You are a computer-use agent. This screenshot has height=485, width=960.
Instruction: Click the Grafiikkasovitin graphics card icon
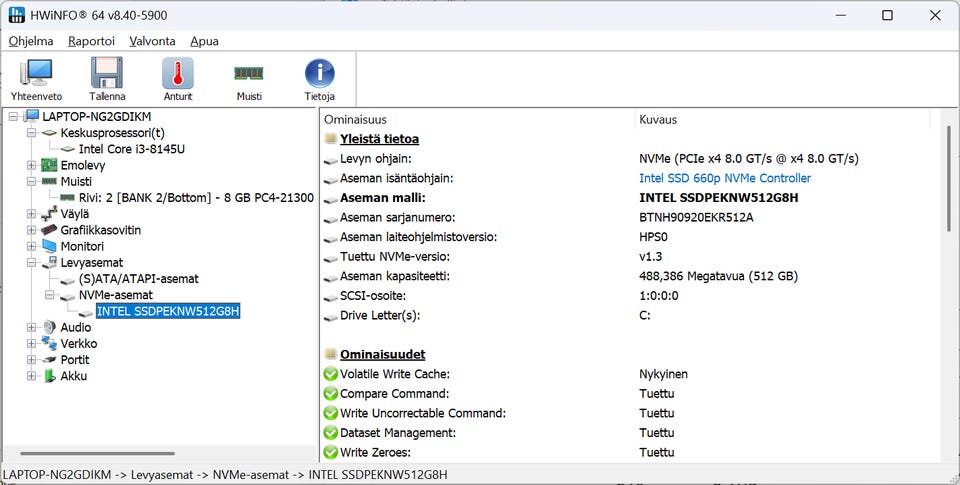[x=49, y=230]
